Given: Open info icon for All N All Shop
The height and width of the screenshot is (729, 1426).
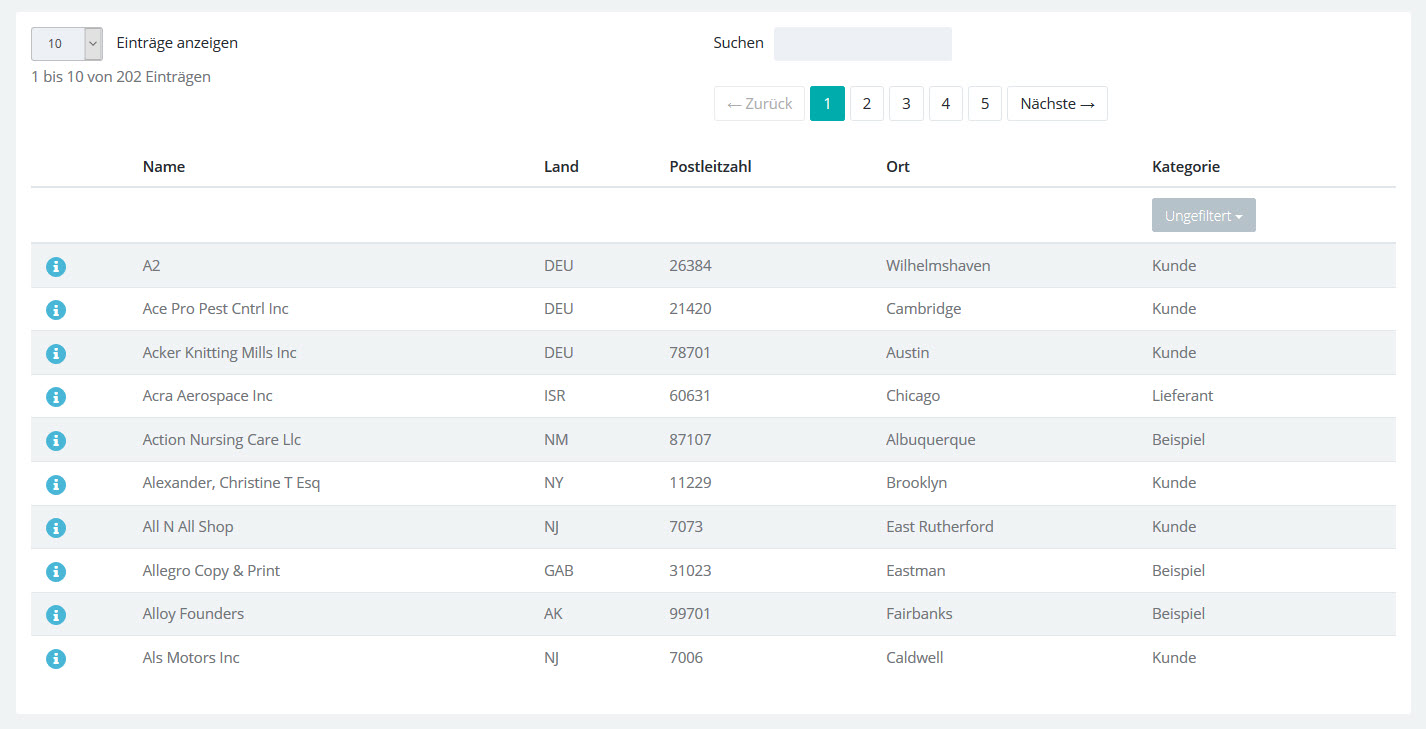Looking at the screenshot, I should click(56, 528).
